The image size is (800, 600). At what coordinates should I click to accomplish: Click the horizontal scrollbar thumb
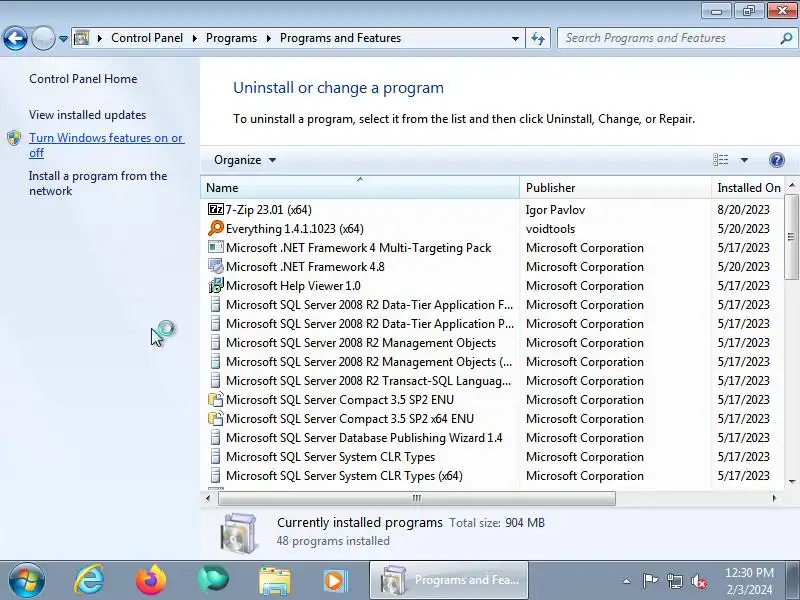click(416, 498)
